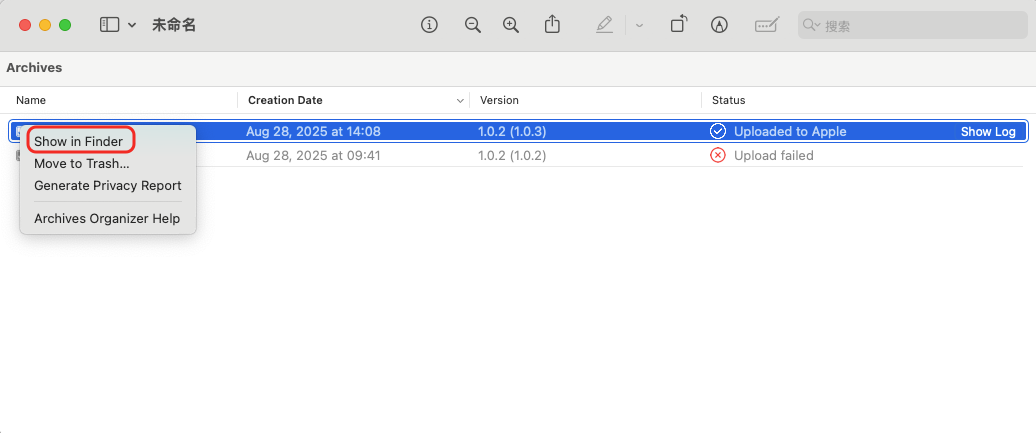Viewport: 1036px width, 433px height.
Task: Expand the highlight options chevron
Action: 639,25
